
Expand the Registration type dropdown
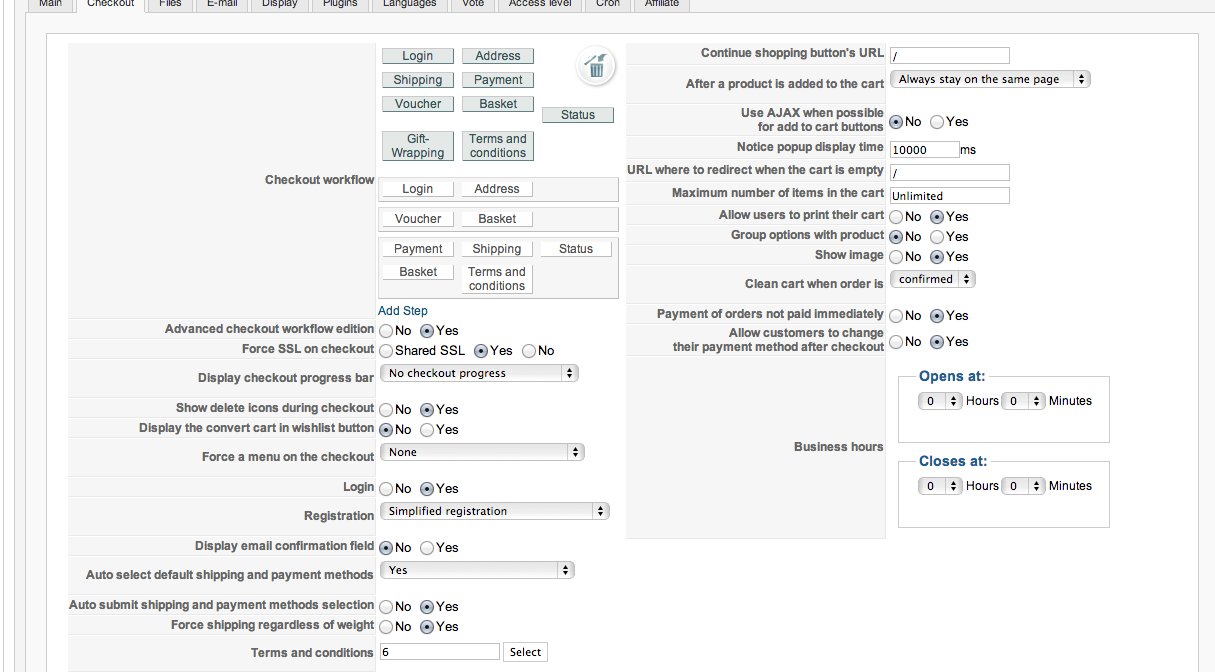(x=494, y=512)
